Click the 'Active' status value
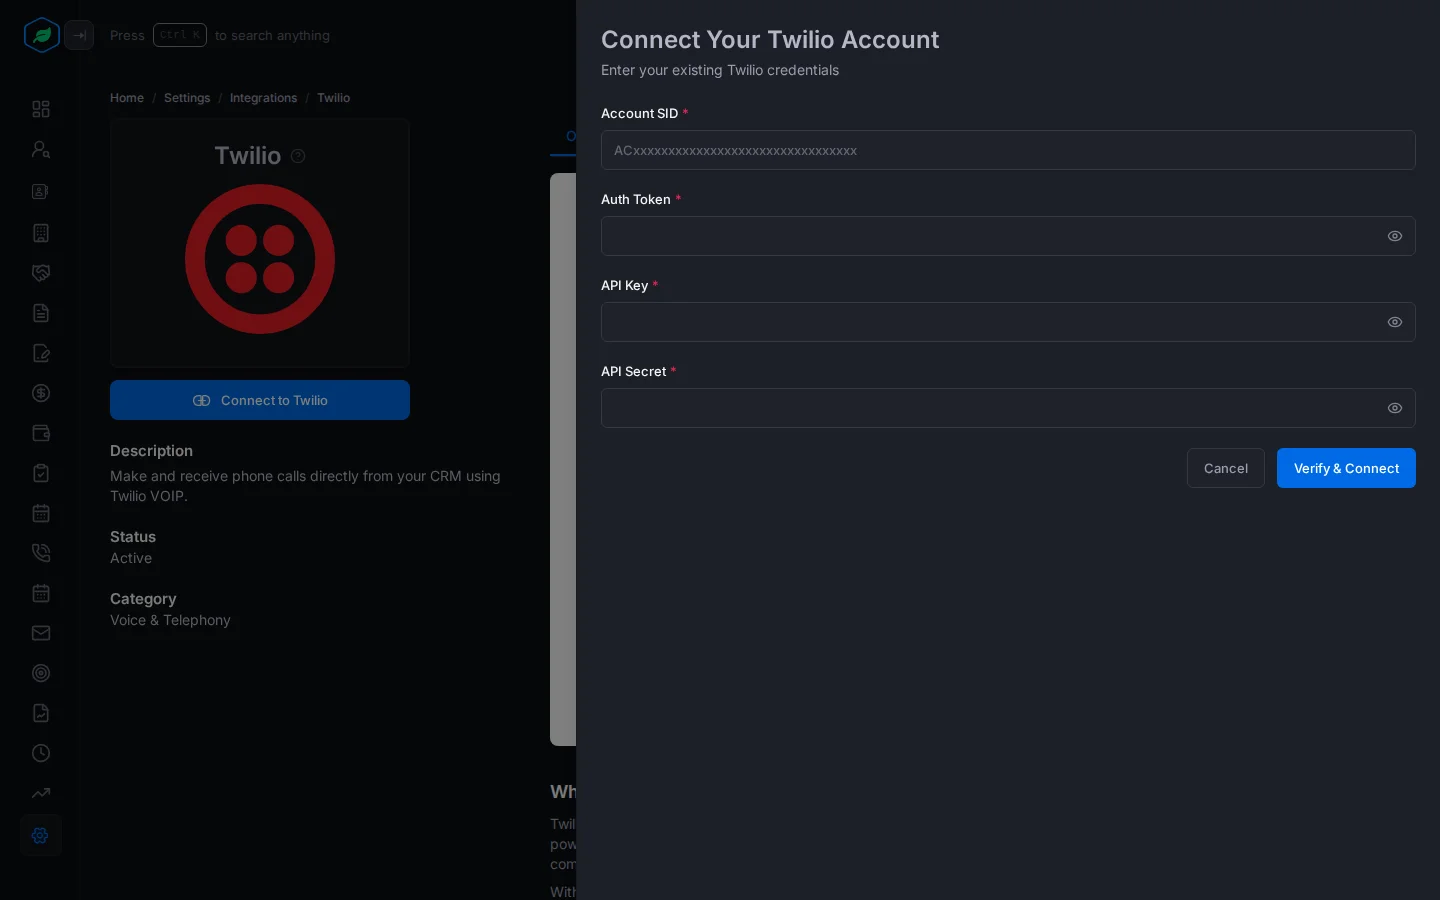This screenshot has width=1440, height=900. 131,558
